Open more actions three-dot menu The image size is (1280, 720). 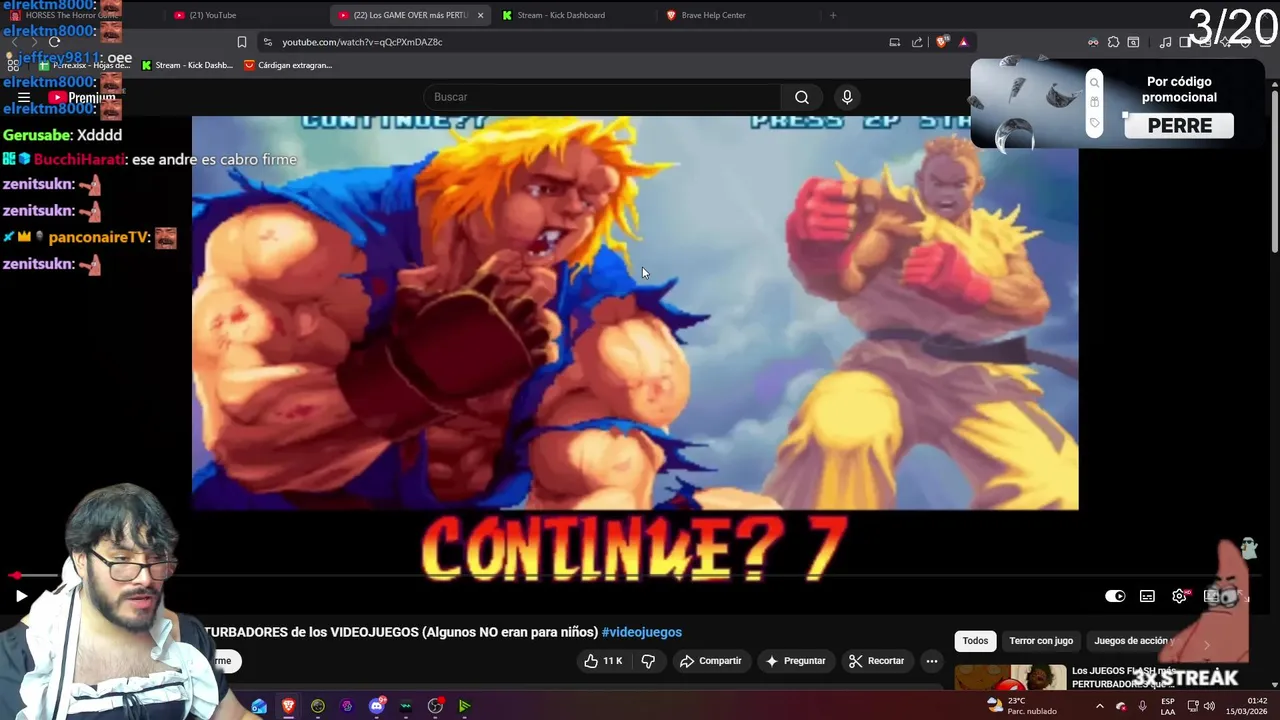(x=931, y=661)
